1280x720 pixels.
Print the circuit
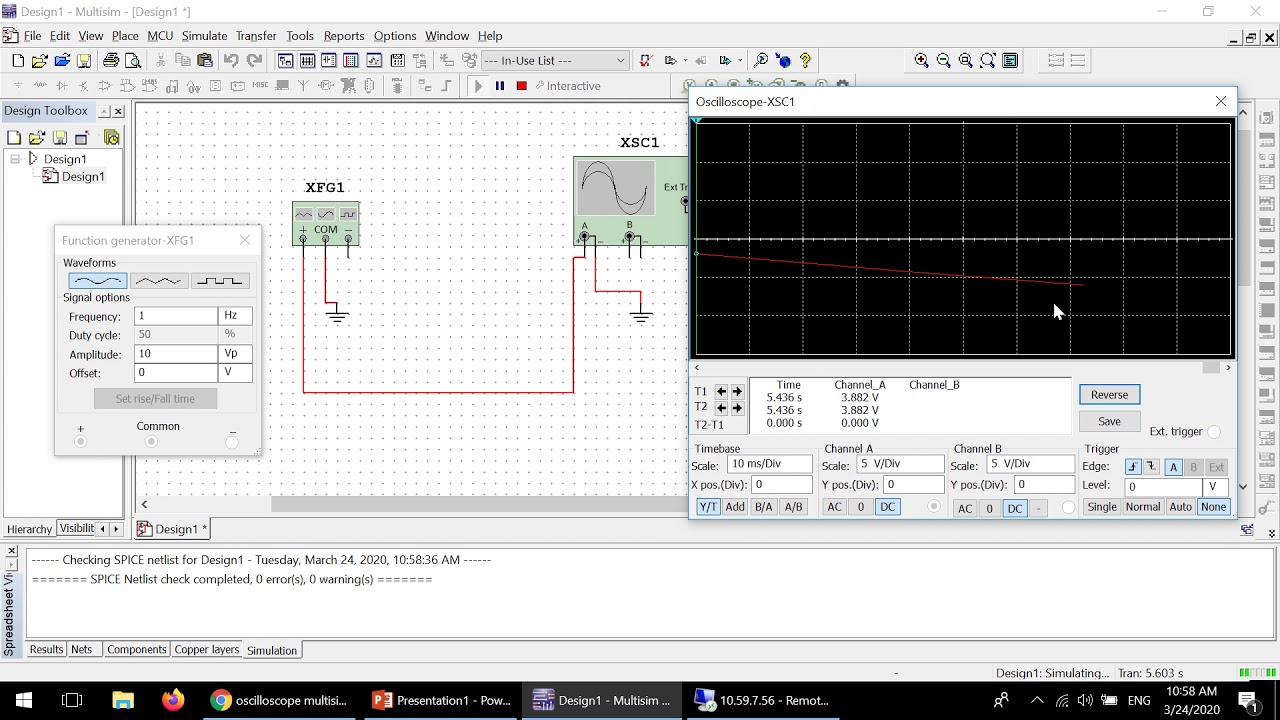click(x=111, y=60)
